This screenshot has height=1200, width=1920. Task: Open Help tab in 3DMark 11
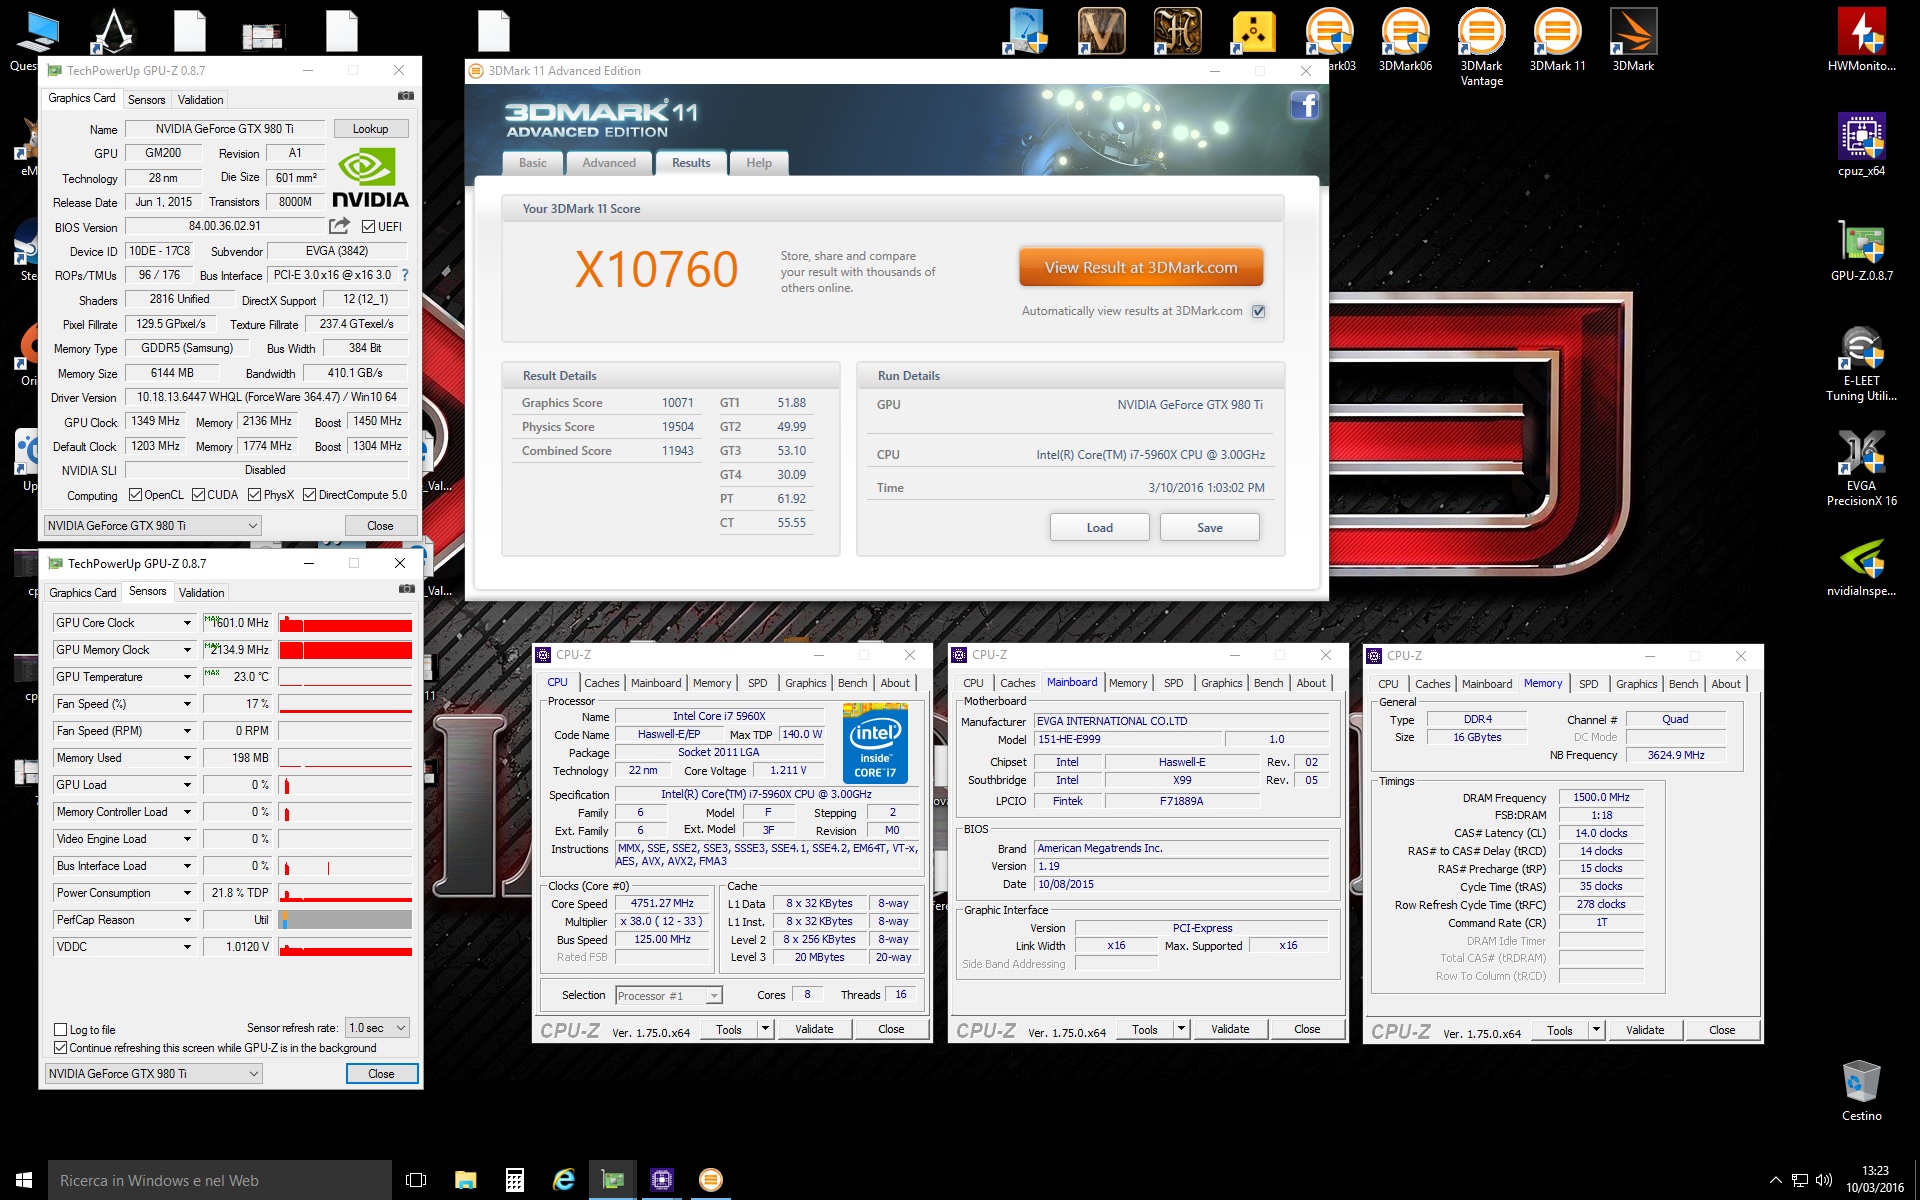759,163
